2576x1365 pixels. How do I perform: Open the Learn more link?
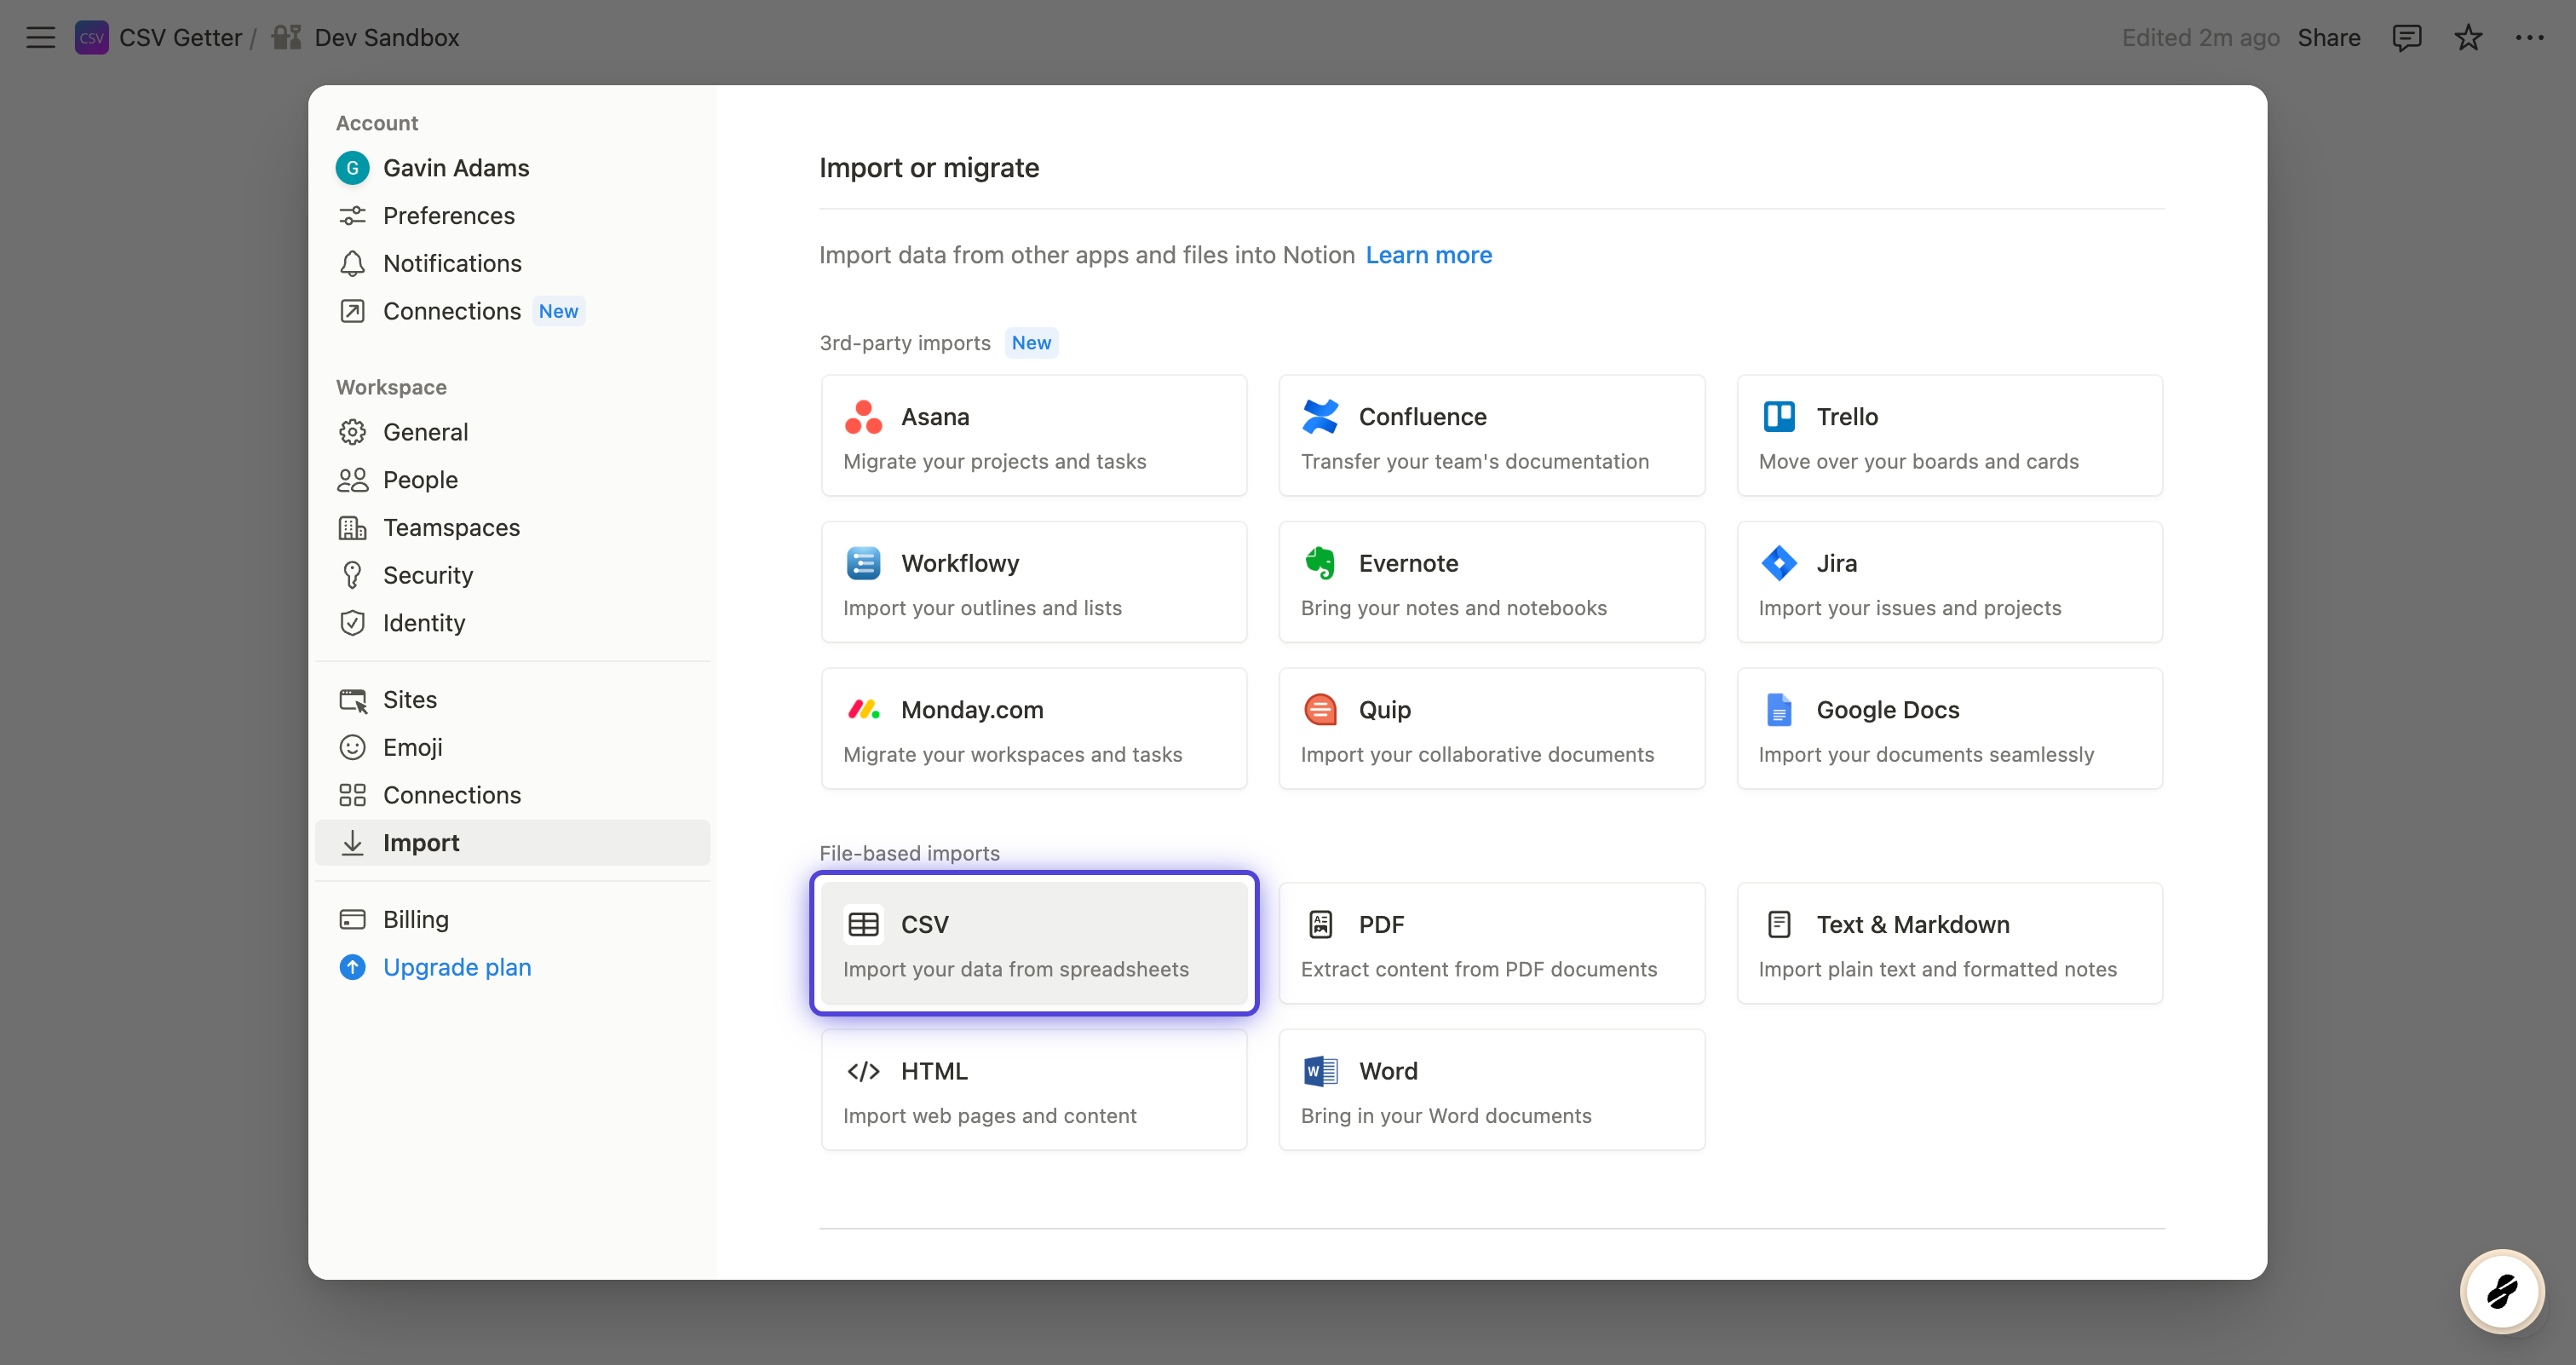click(x=1428, y=255)
